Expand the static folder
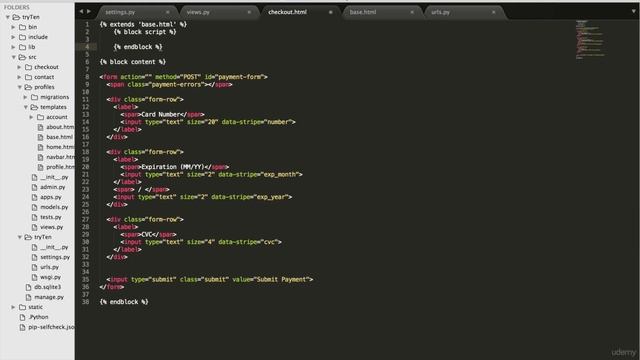This screenshot has height=360, width=640. pos(13,307)
